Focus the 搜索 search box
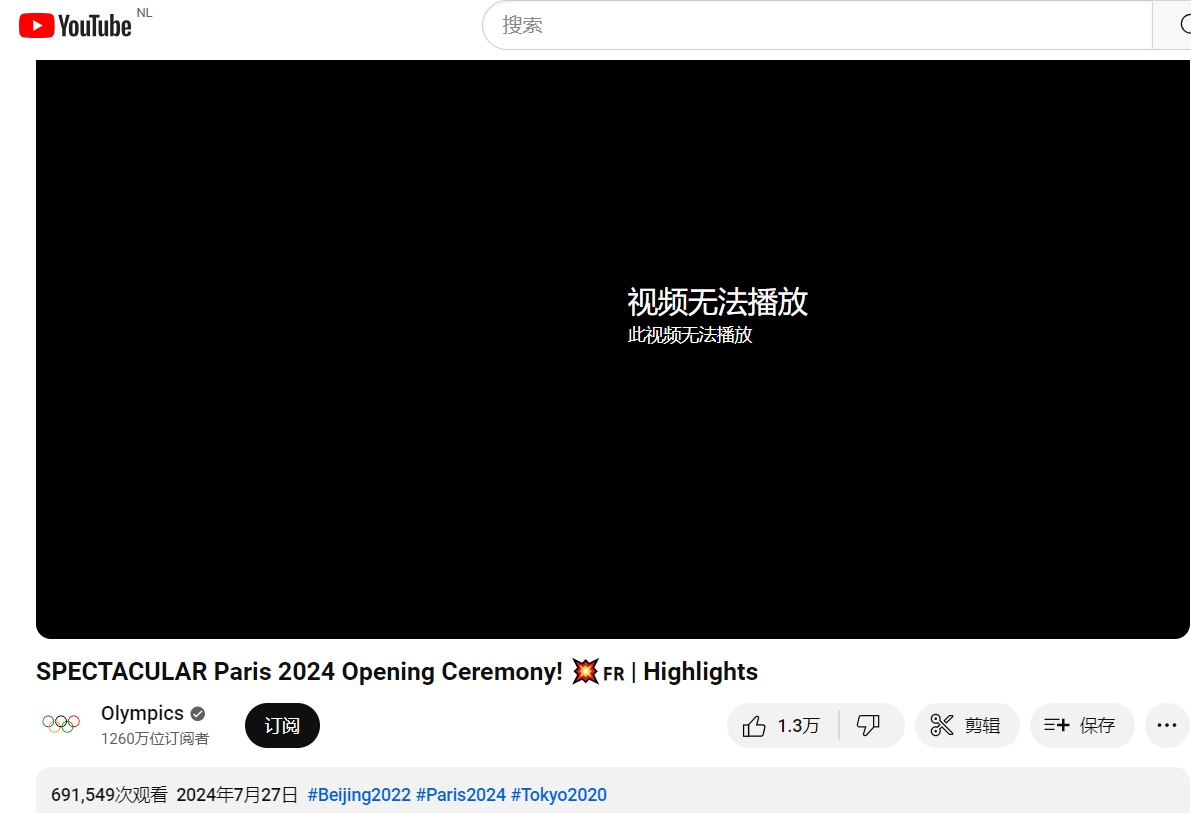Screen dimensions: 1191x813 pyautogui.click(x=817, y=25)
